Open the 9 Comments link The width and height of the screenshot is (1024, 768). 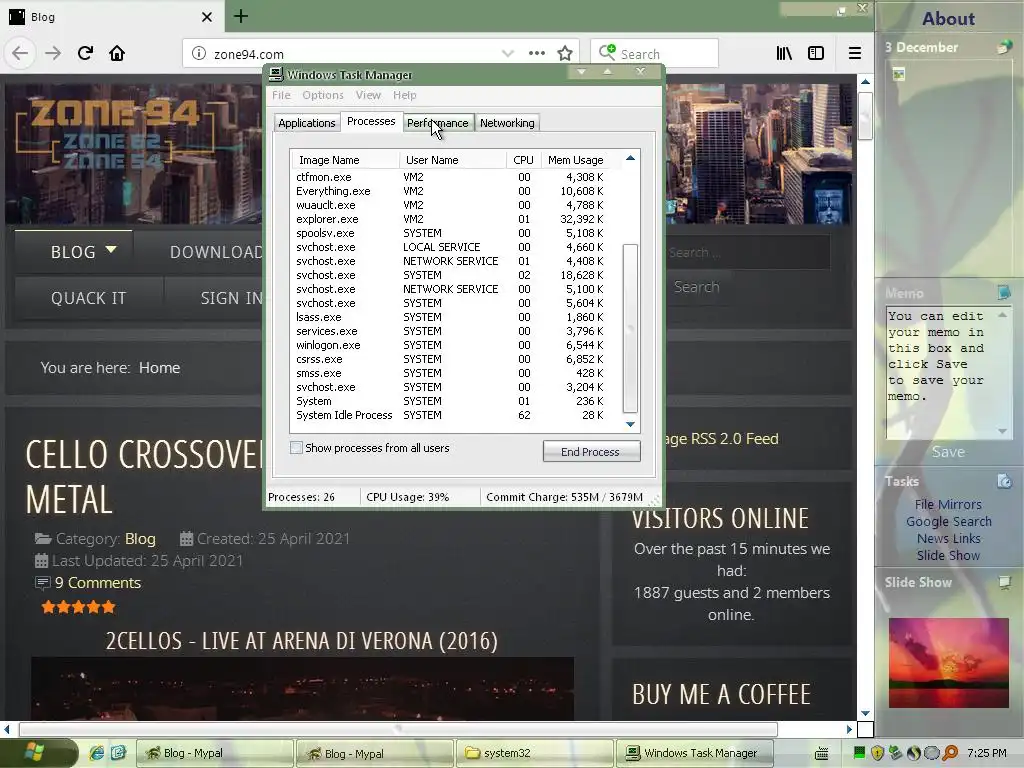point(97,583)
